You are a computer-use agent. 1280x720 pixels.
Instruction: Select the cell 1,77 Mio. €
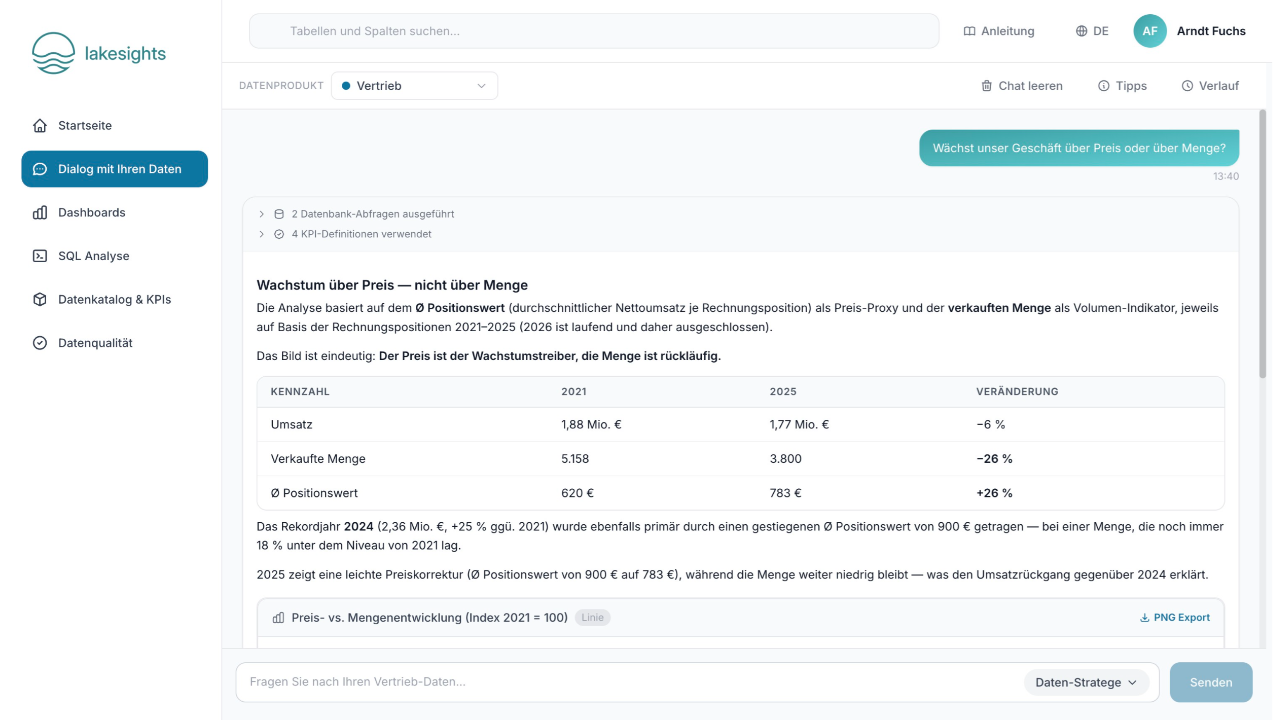[x=799, y=425]
